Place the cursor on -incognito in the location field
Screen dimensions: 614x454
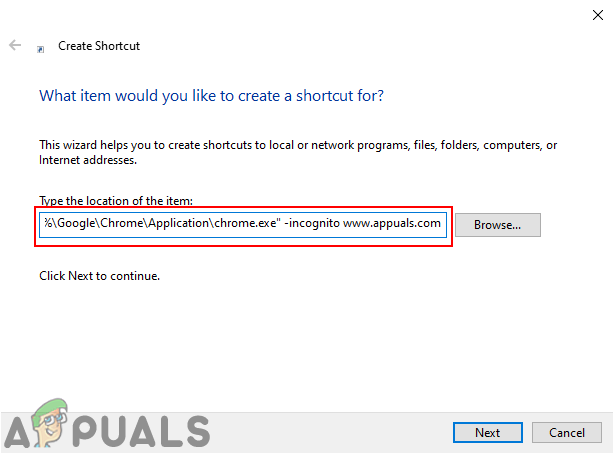(x=312, y=223)
